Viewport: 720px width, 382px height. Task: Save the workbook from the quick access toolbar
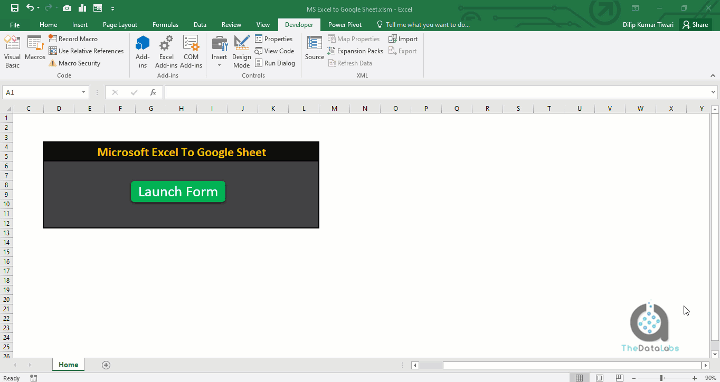click(x=15, y=8)
